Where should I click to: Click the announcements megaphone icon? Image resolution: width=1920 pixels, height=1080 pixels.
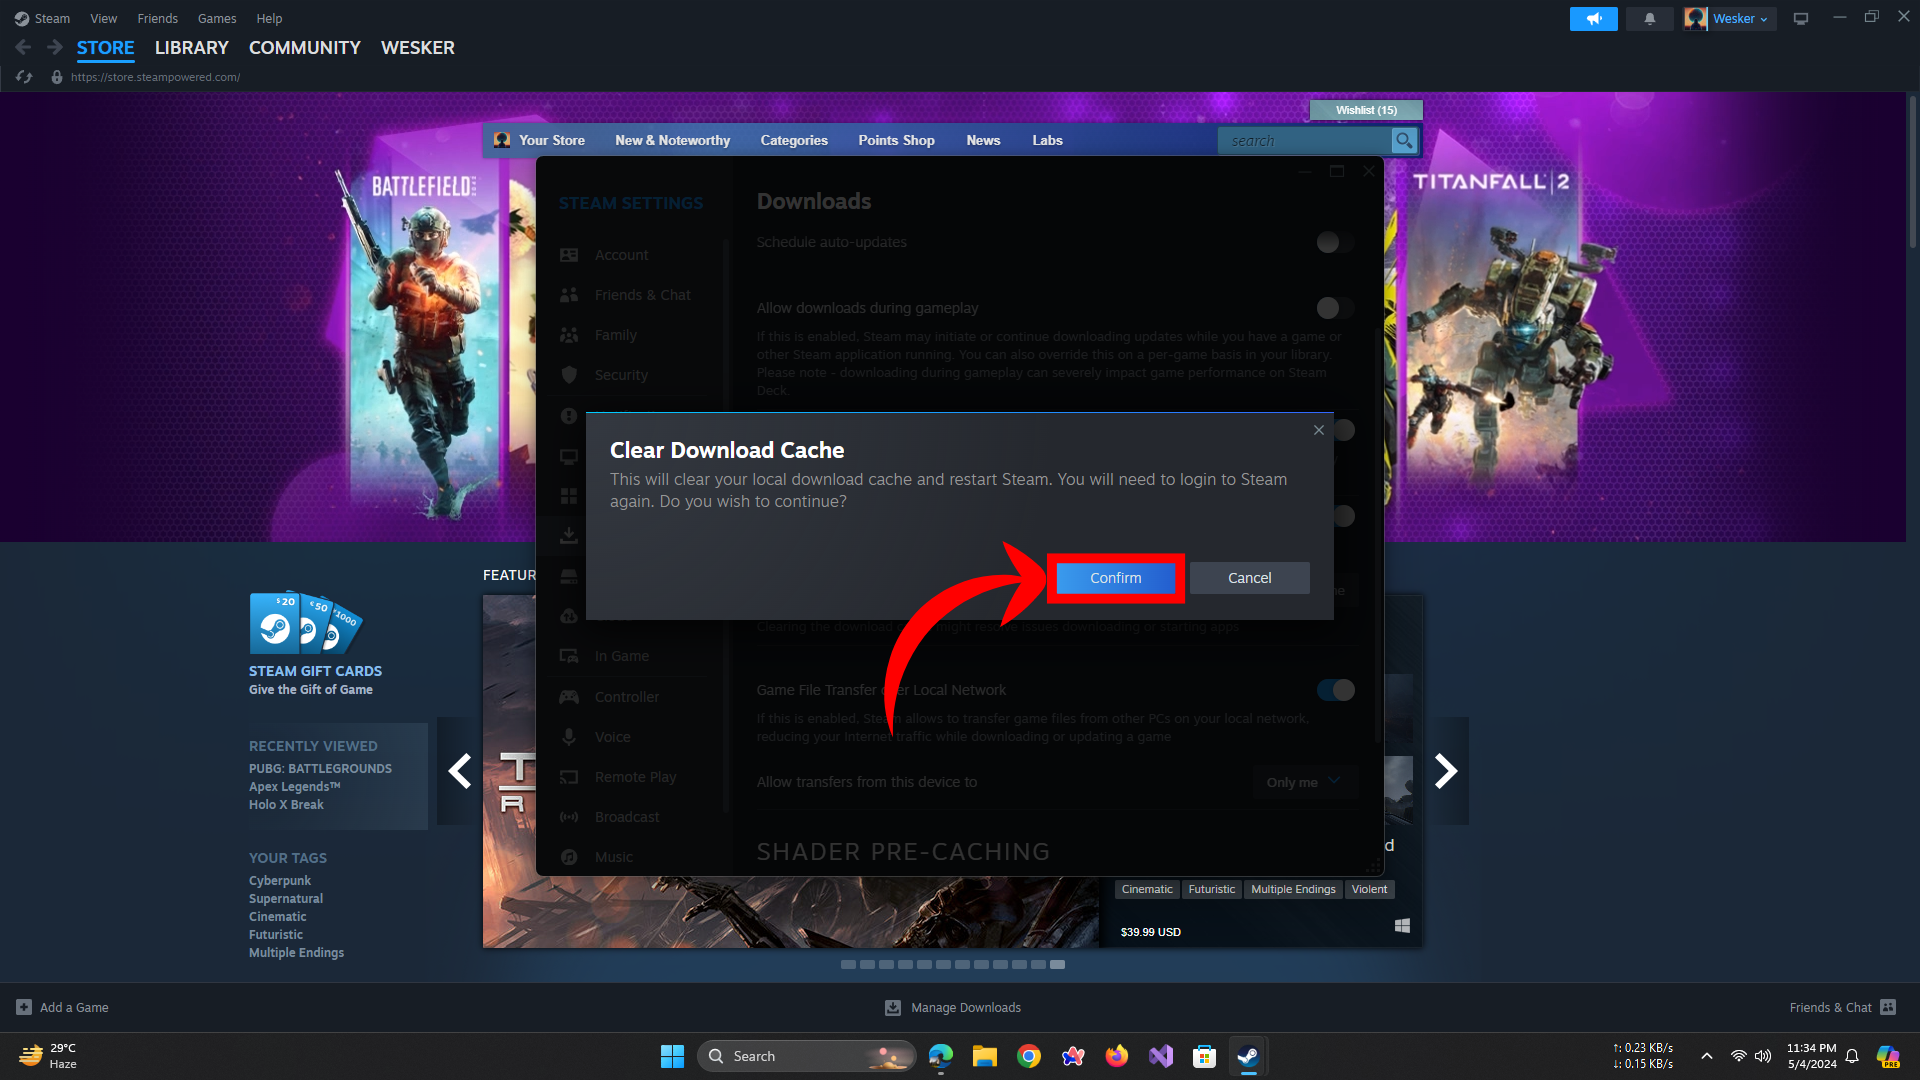coord(1593,19)
